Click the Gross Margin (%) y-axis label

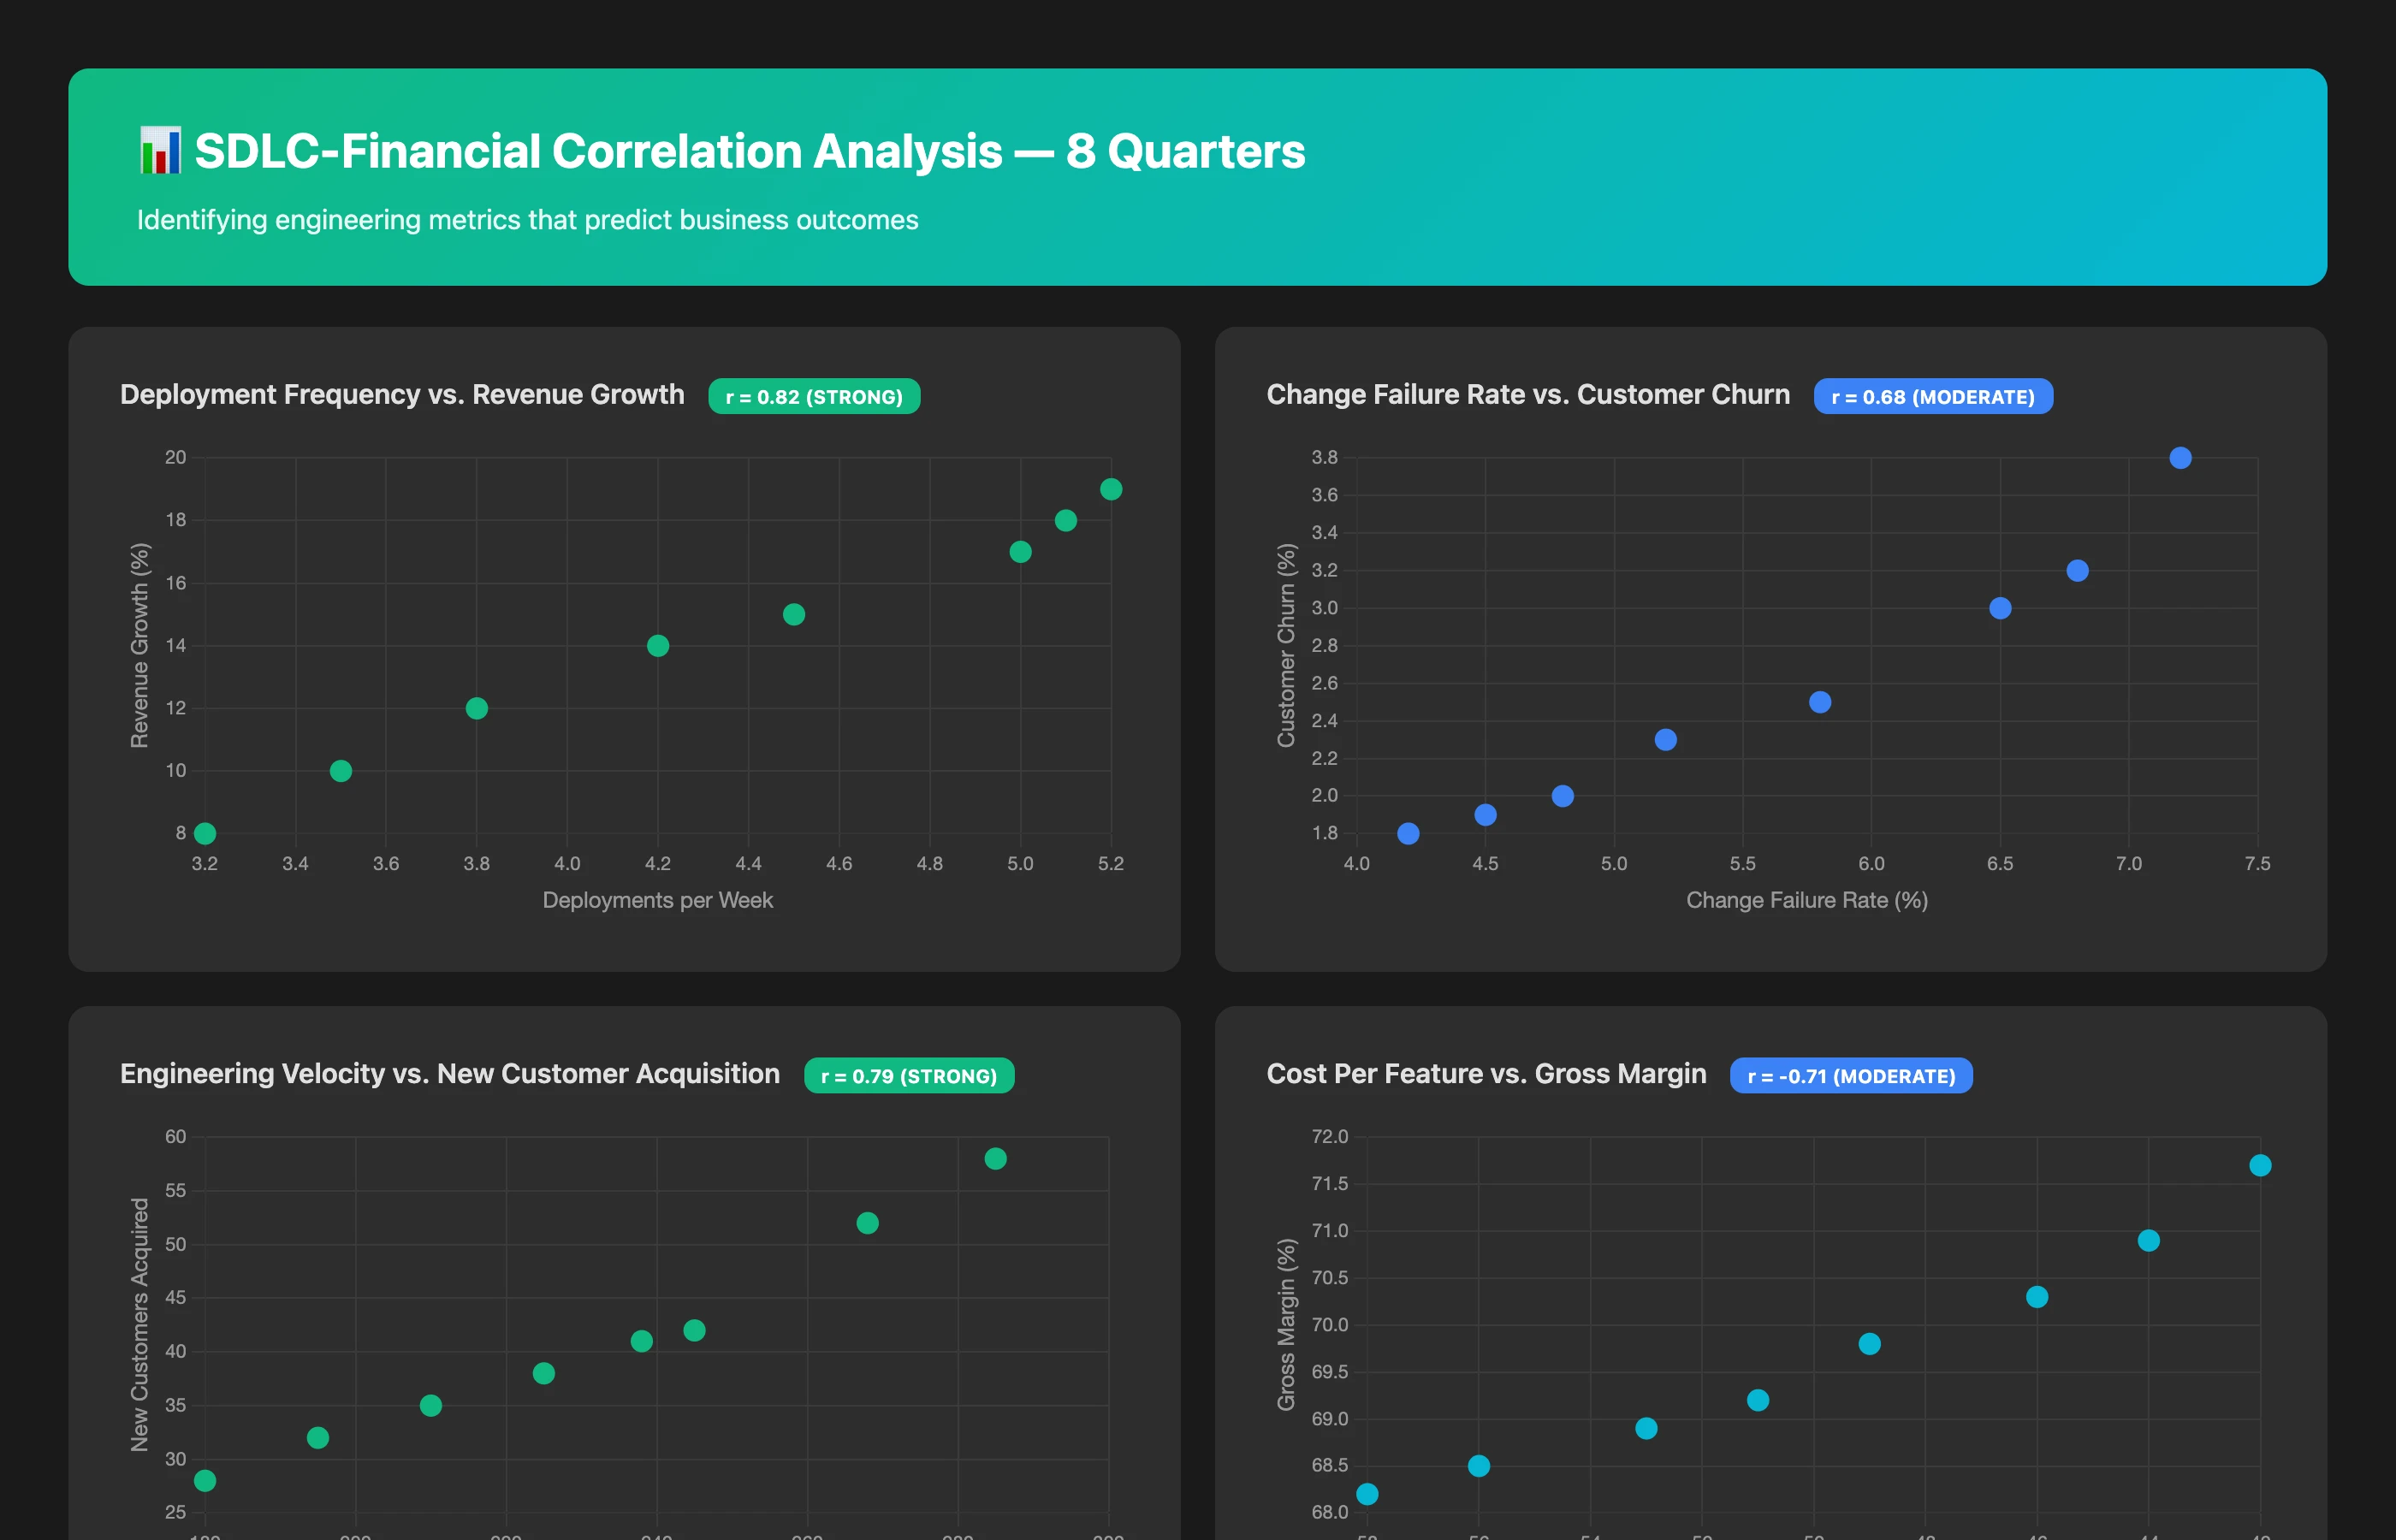click(1286, 1324)
